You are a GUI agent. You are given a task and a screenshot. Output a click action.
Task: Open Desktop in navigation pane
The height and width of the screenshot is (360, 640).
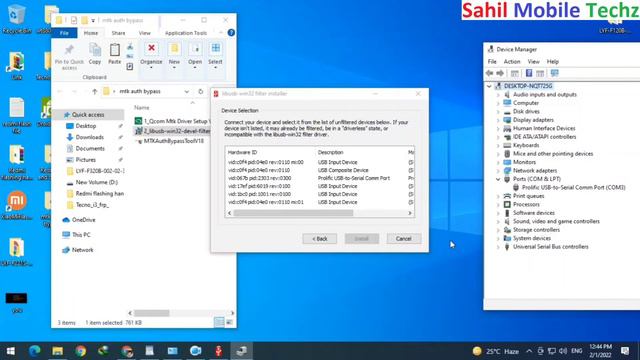86,126
